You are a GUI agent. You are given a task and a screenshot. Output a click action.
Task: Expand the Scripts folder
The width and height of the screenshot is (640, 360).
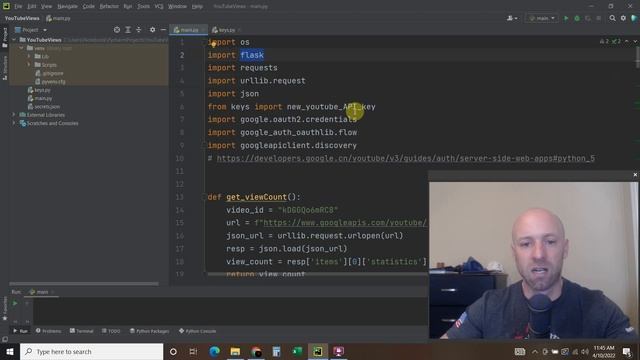point(29,64)
